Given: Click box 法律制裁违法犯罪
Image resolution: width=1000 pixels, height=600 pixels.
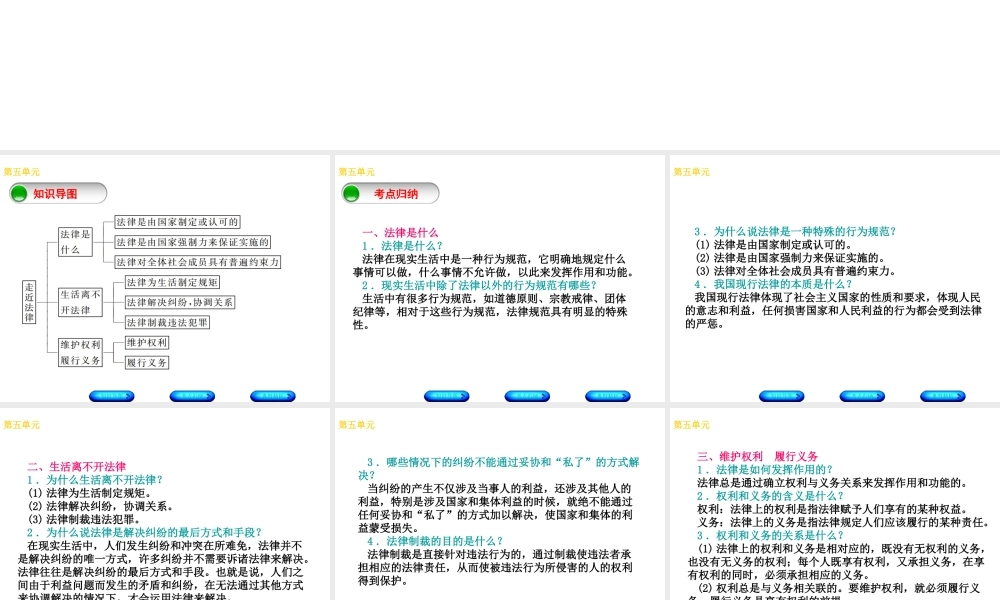Looking at the screenshot, I should click(x=167, y=322).
